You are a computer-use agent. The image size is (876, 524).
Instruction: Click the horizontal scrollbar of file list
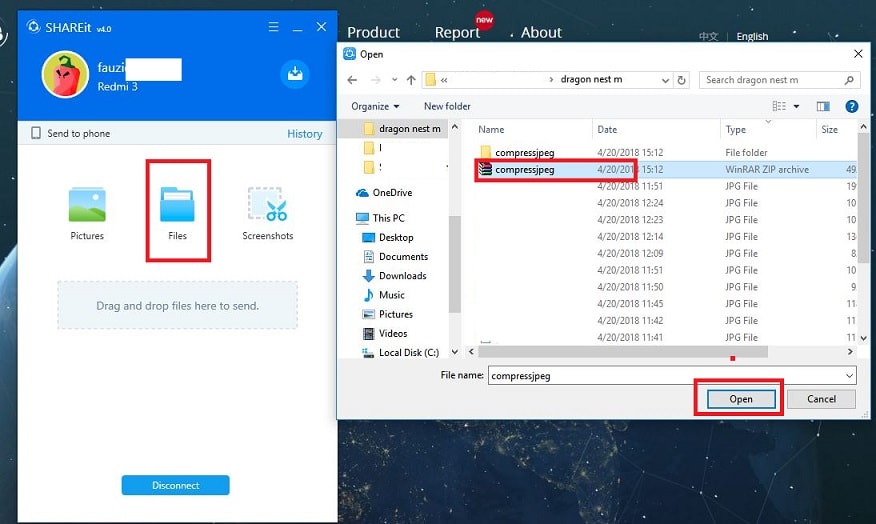click(x=623, y=352)
